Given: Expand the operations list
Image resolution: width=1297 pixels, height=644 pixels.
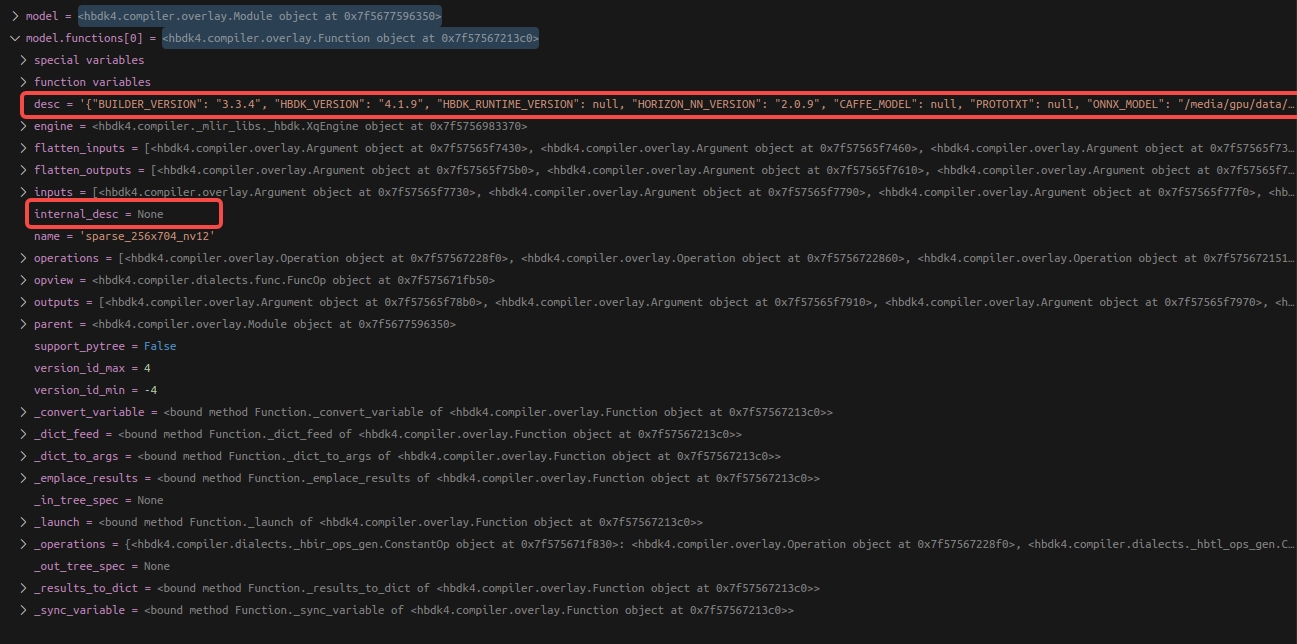Looking at the screenshot, I should coord(24,259).
